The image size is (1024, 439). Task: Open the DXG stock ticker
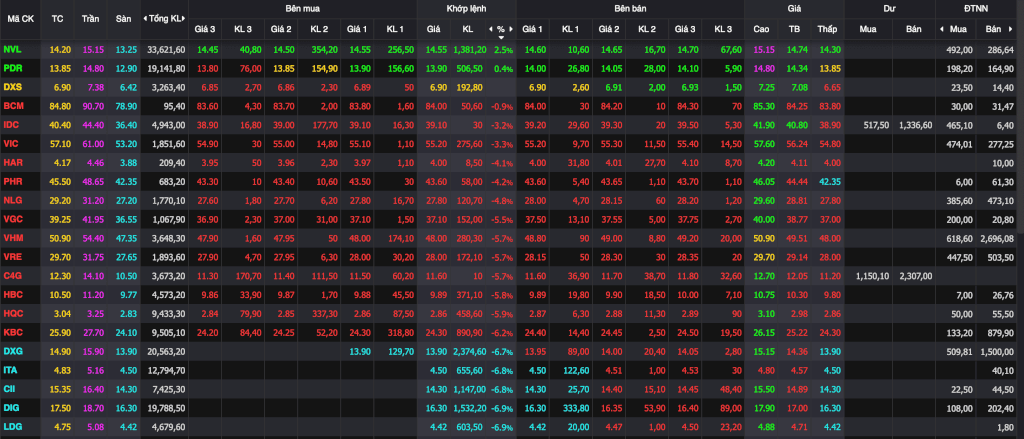click(x=12, y=350)
